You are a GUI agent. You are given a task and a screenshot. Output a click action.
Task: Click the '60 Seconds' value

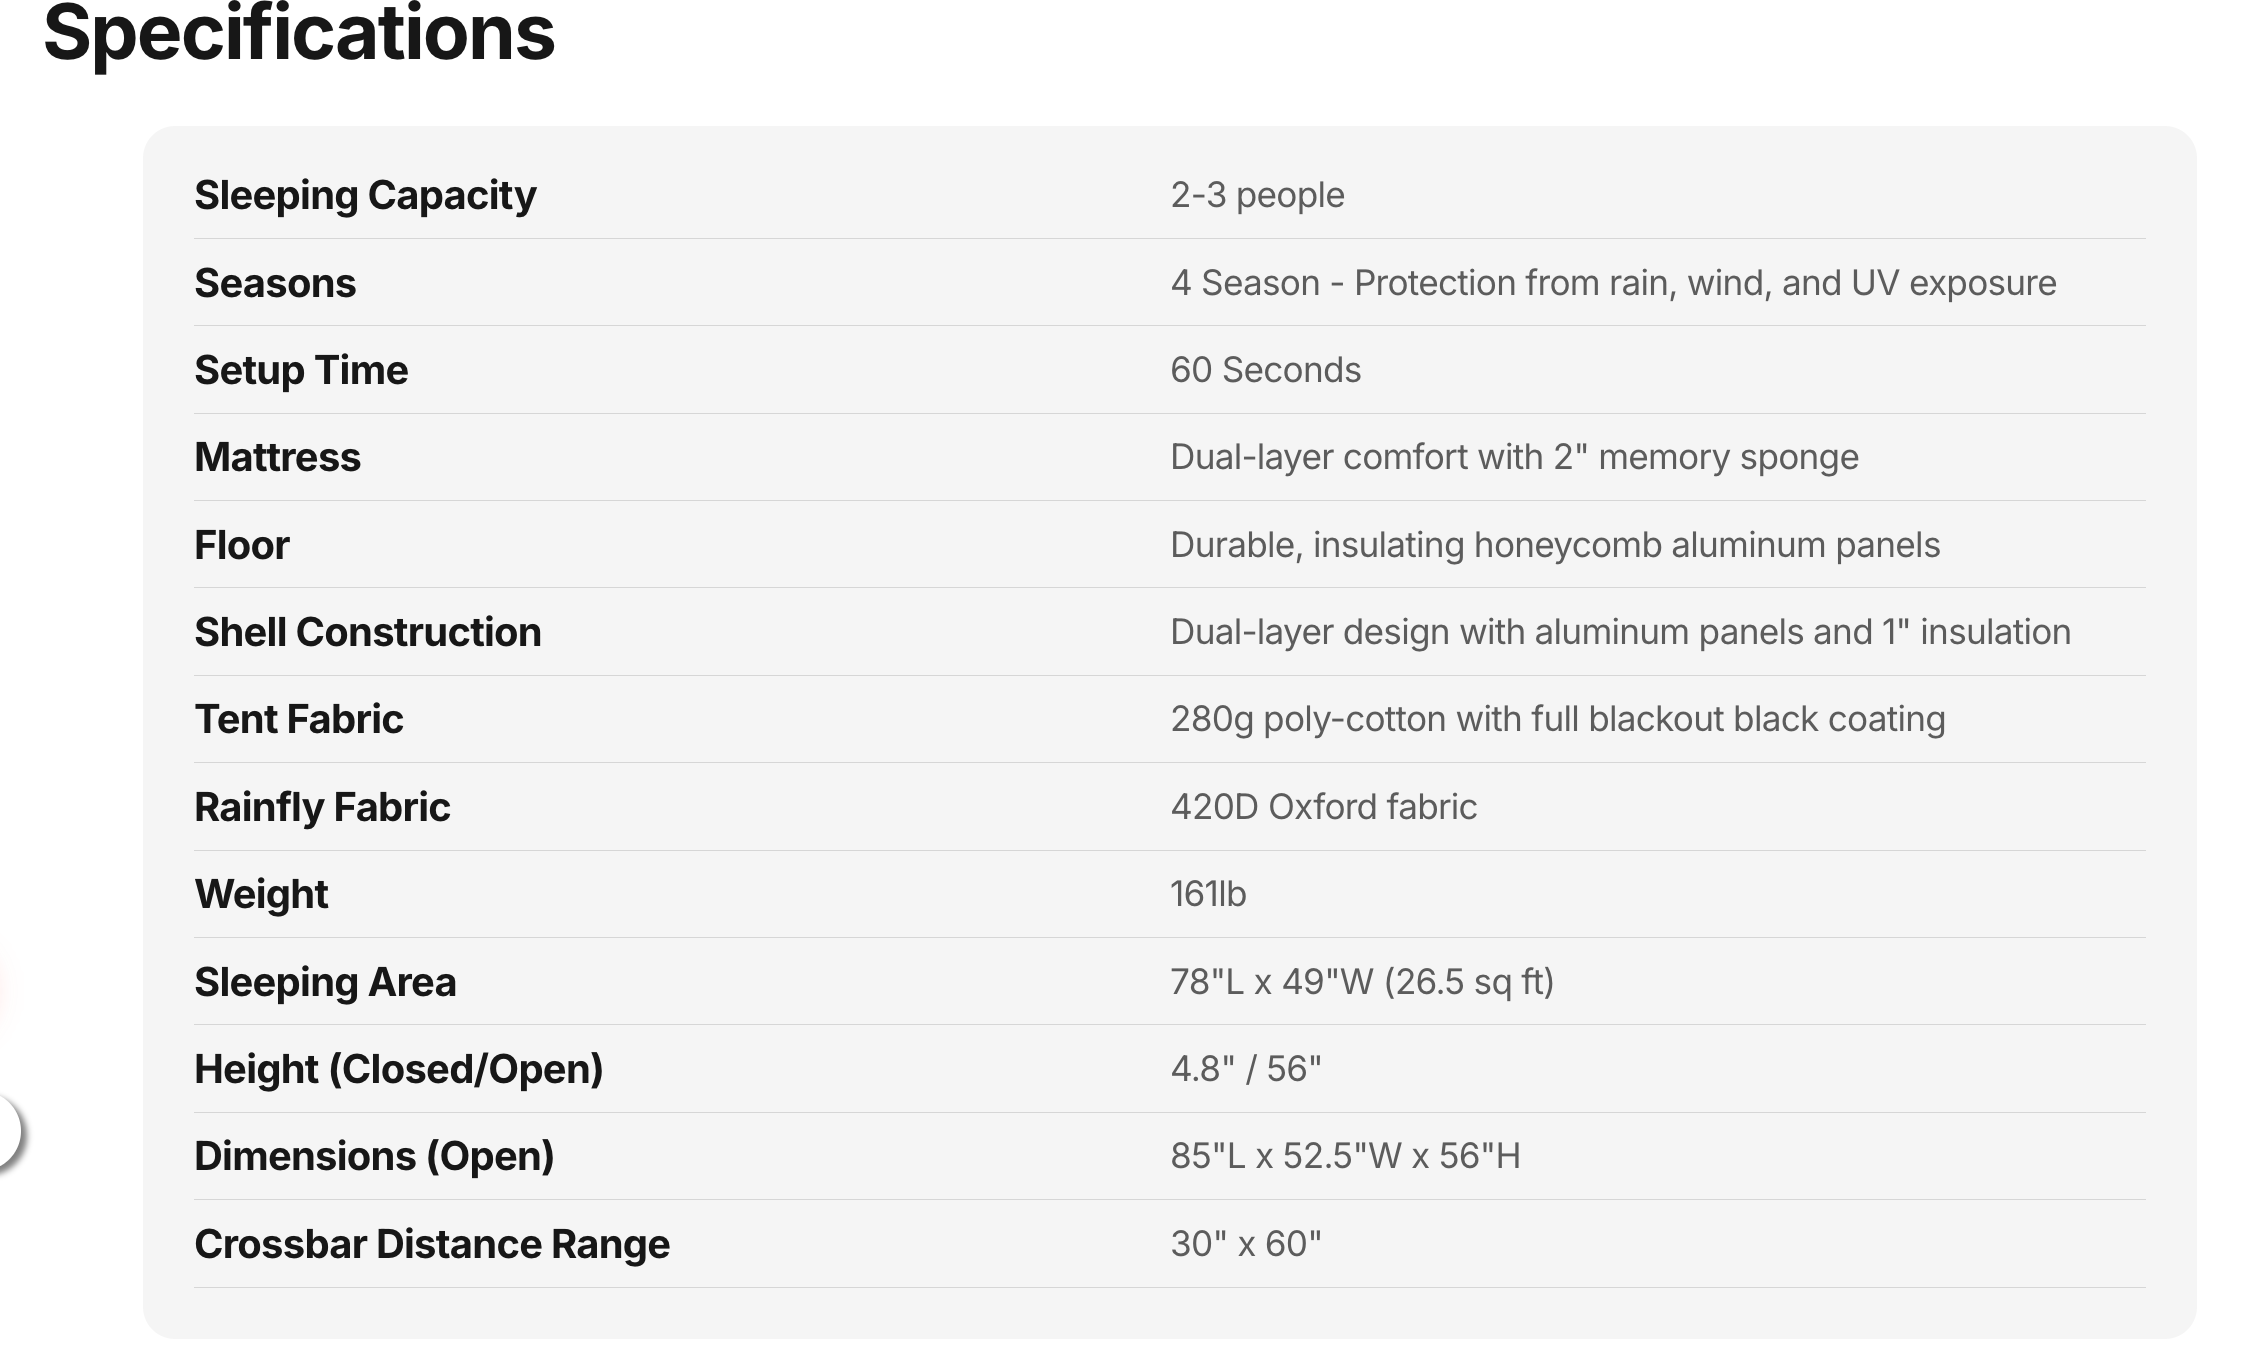point(1265,370)
